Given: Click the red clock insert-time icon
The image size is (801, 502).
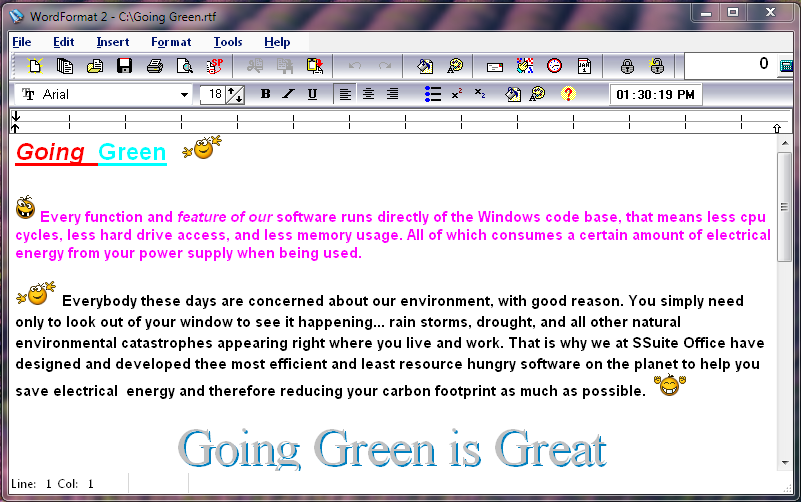Looking at the screenshot, I should 554,67.
